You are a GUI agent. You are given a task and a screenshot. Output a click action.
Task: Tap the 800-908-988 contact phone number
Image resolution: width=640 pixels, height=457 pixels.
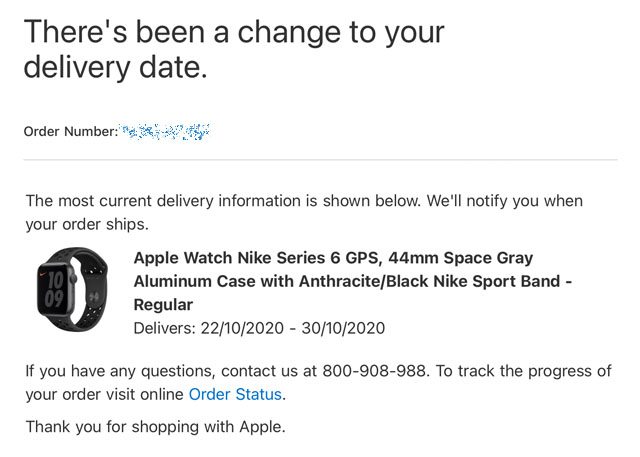[374, 371]
